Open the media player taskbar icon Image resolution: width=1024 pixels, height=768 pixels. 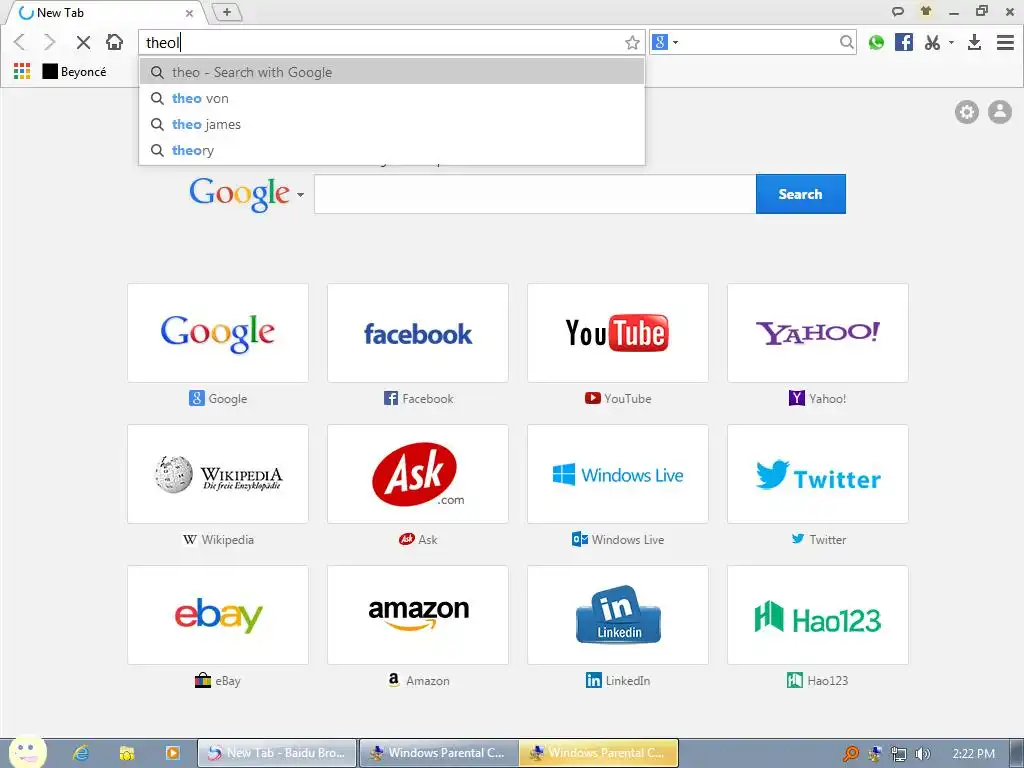[x=172, y=753]
